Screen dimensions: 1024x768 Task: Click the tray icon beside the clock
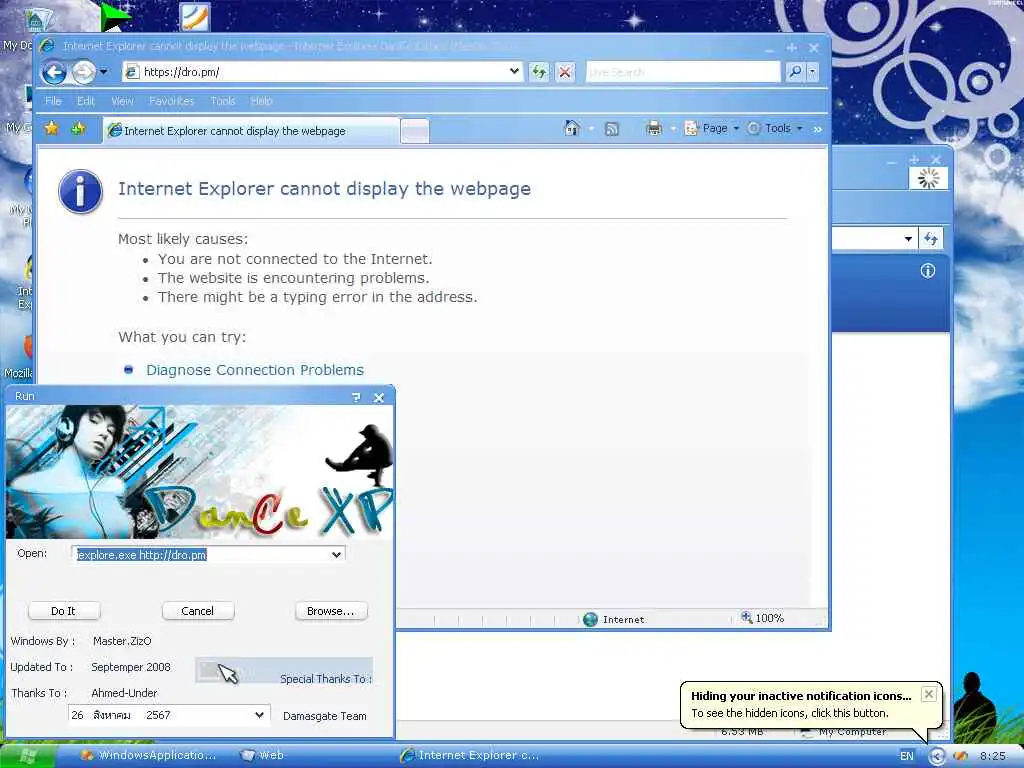[960, 756]
